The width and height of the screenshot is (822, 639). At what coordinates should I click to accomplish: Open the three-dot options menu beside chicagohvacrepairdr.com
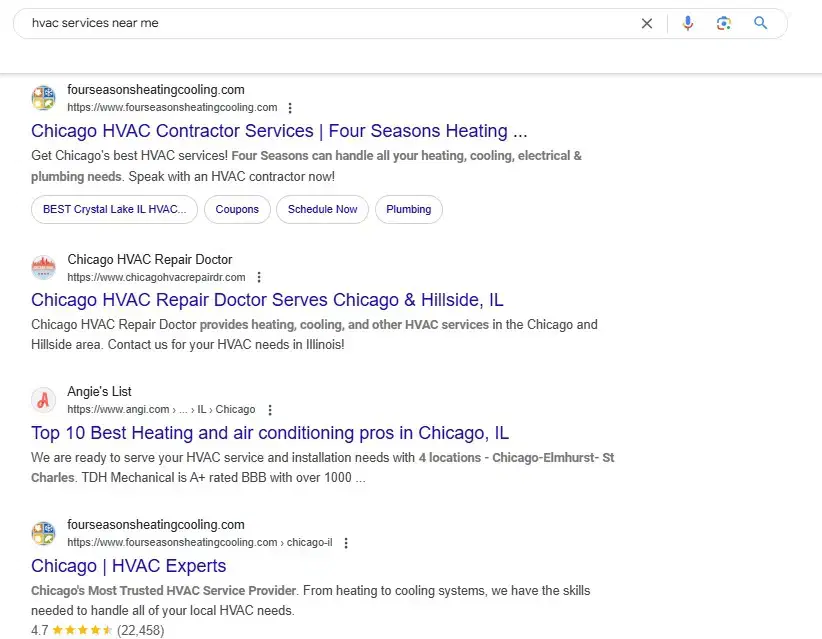tap(258, 277)
